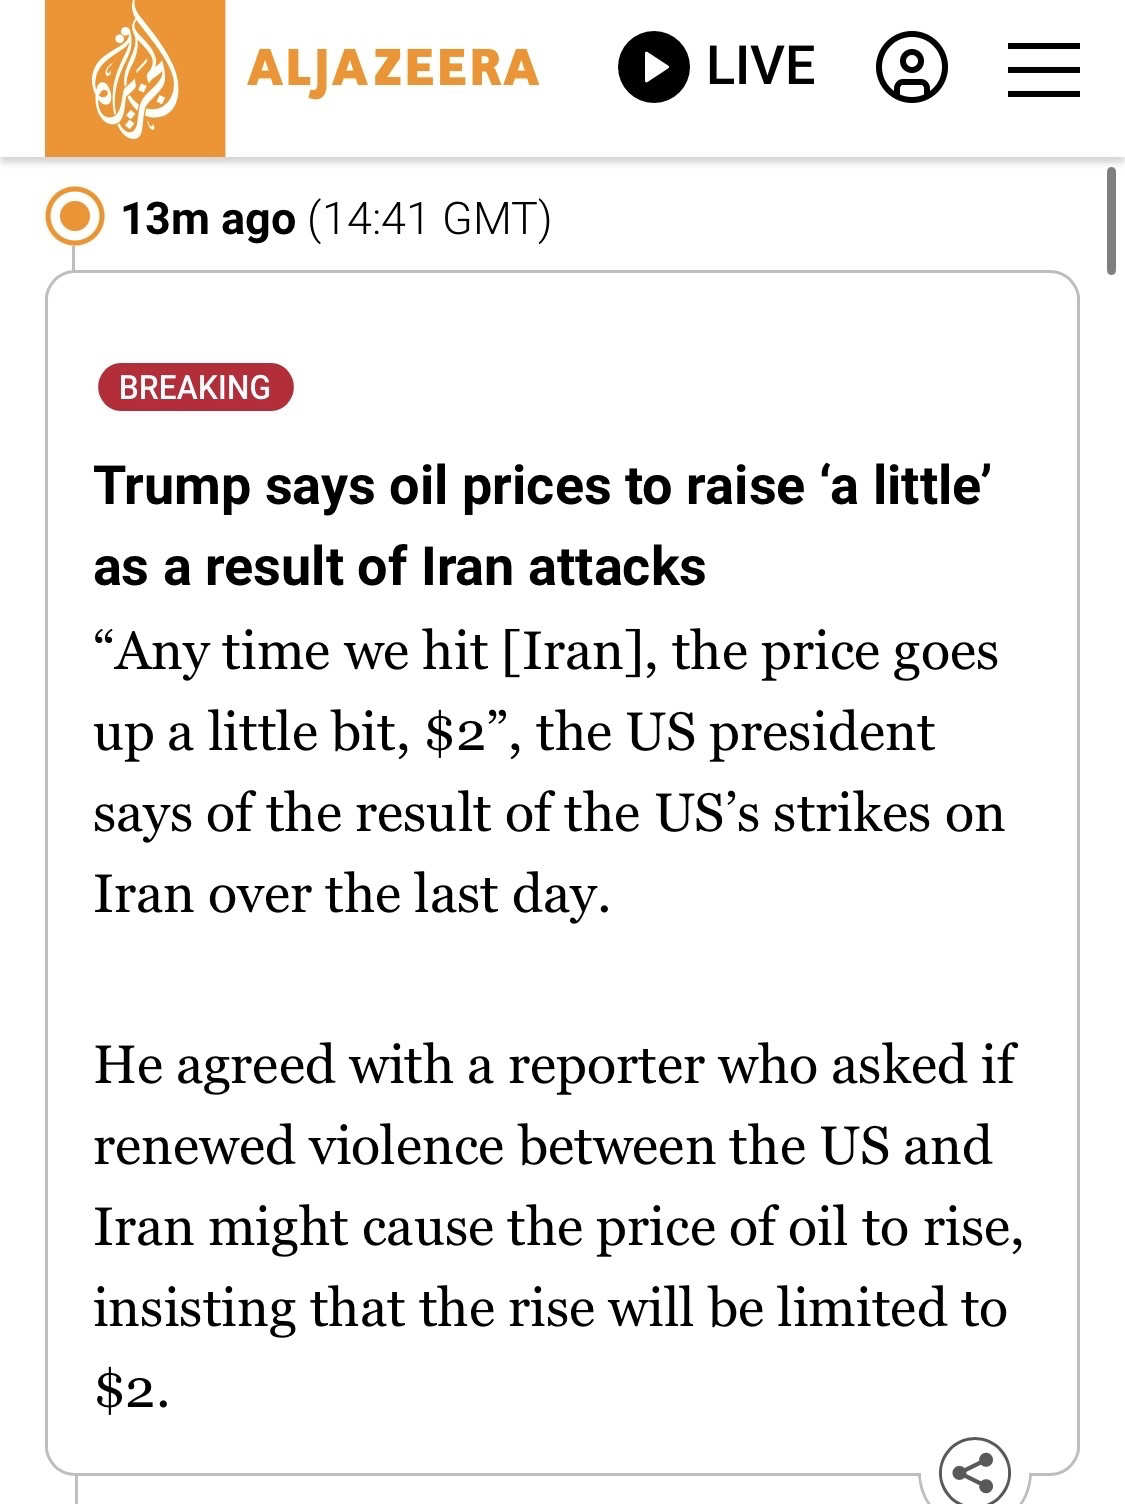The image size is (1125, 1504).
Task: Play the LIVE stream button icon
Action: 653,67
